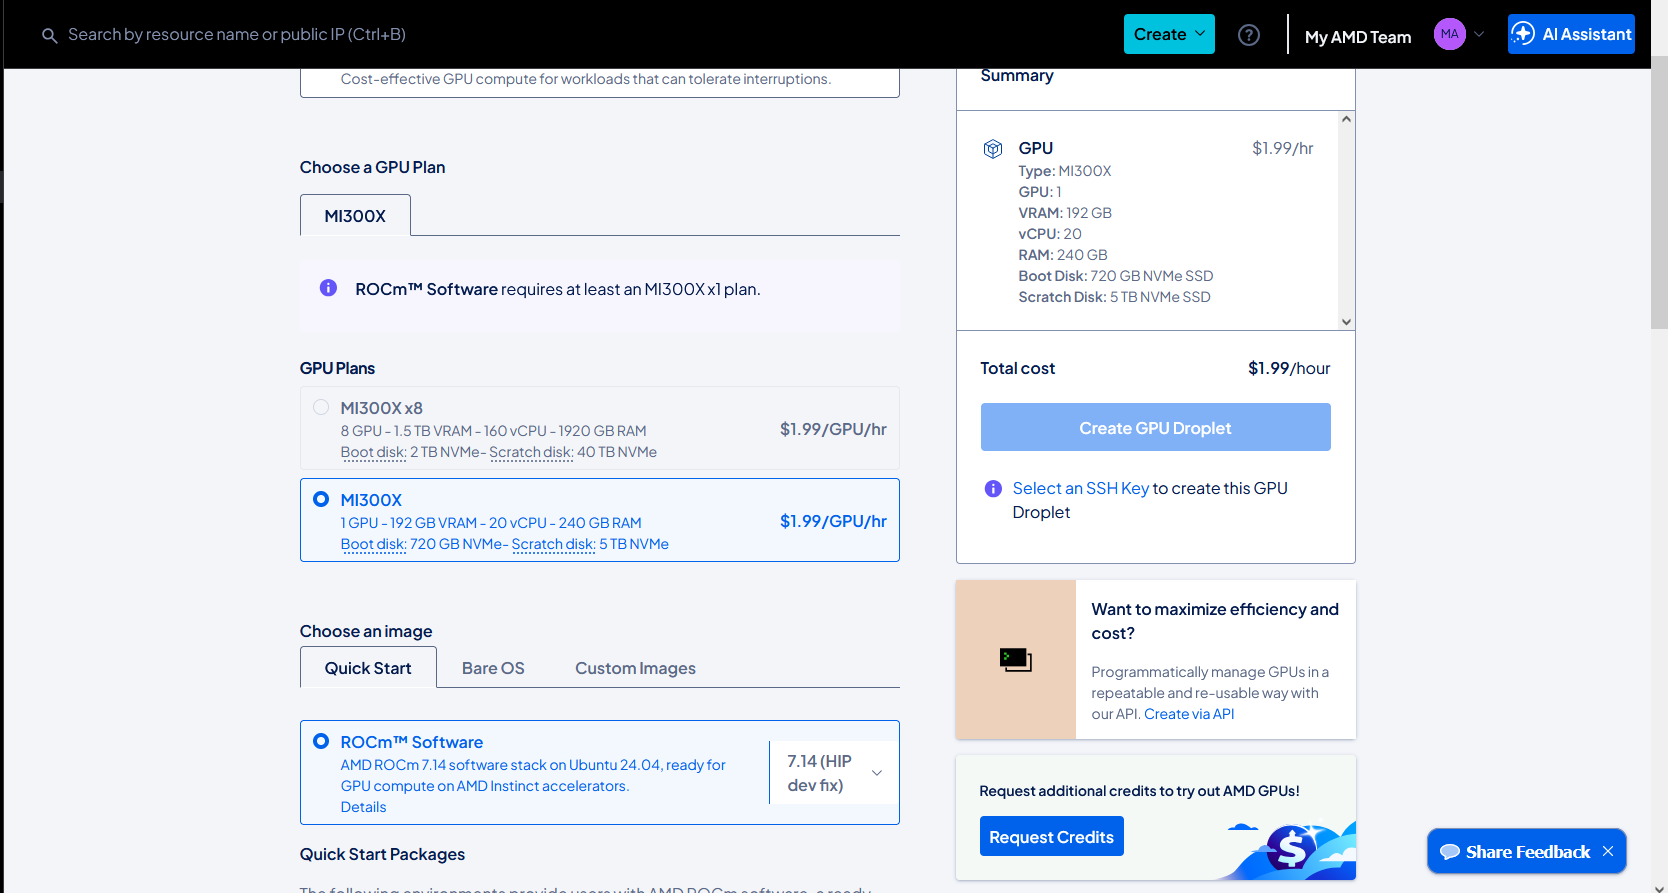Image resolution: width=1668 pixels, height=893 pixels.
Task: Switch to the Quick Start image tab
Action: click(368, 668)
